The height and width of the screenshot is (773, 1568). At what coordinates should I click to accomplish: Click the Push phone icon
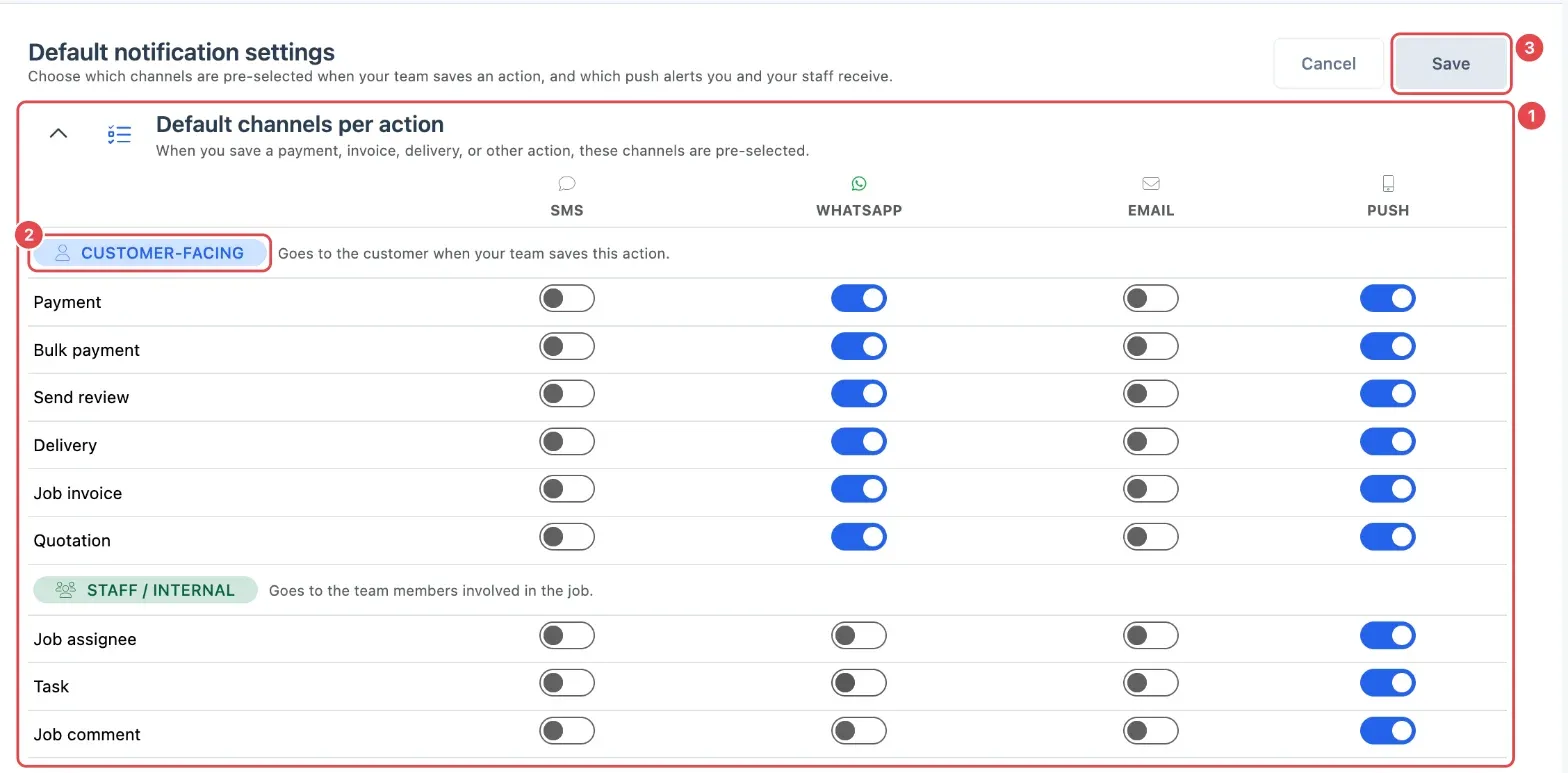[1388, 183]
